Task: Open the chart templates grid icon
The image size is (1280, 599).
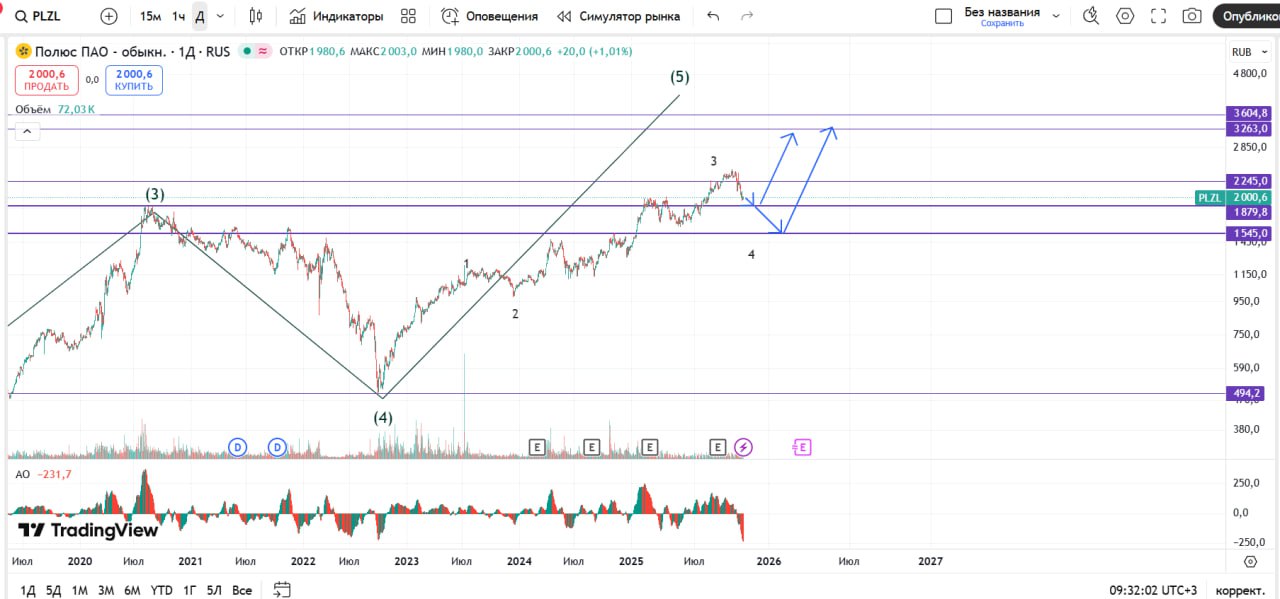Action: (408, 16)
